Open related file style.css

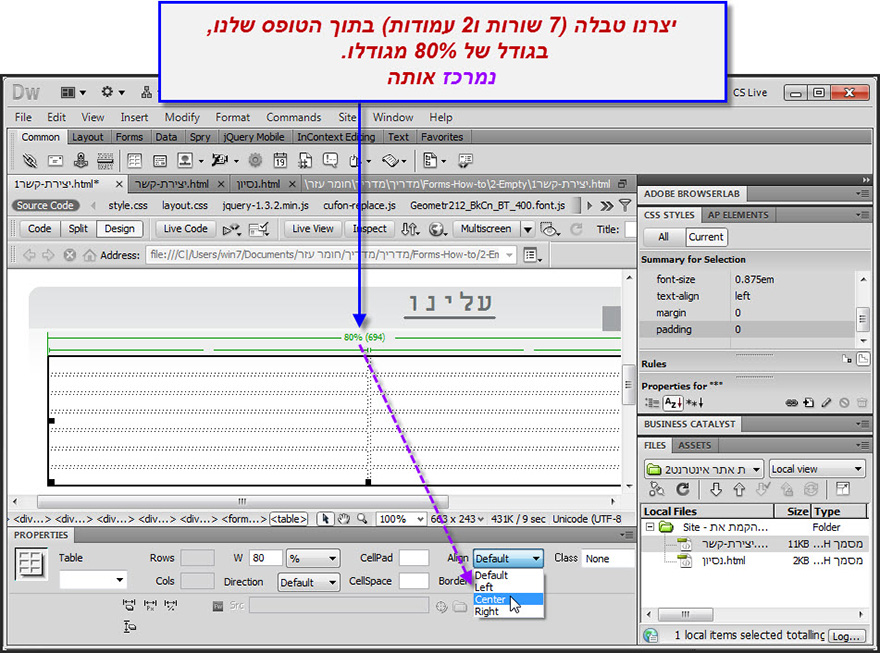(127, 206)
